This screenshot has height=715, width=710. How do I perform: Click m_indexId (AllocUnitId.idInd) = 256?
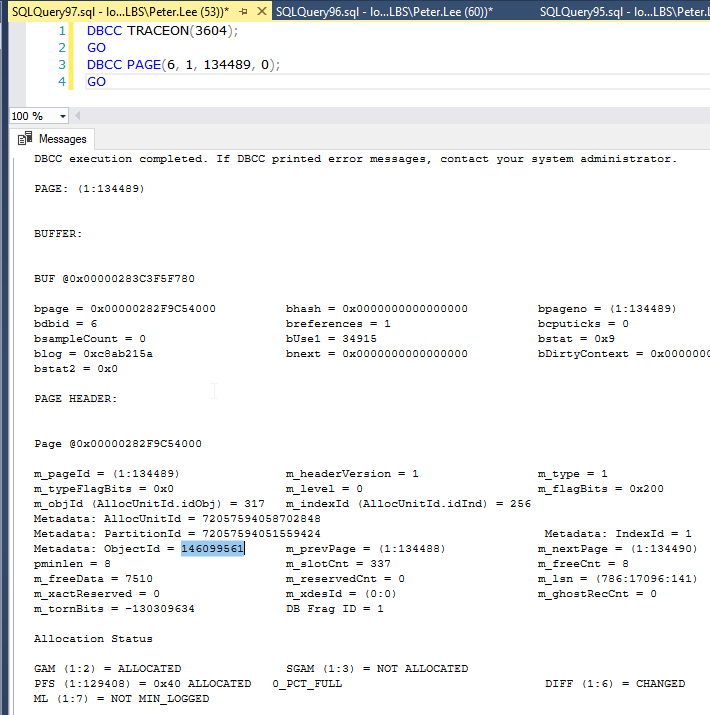[x=408, y=503]
